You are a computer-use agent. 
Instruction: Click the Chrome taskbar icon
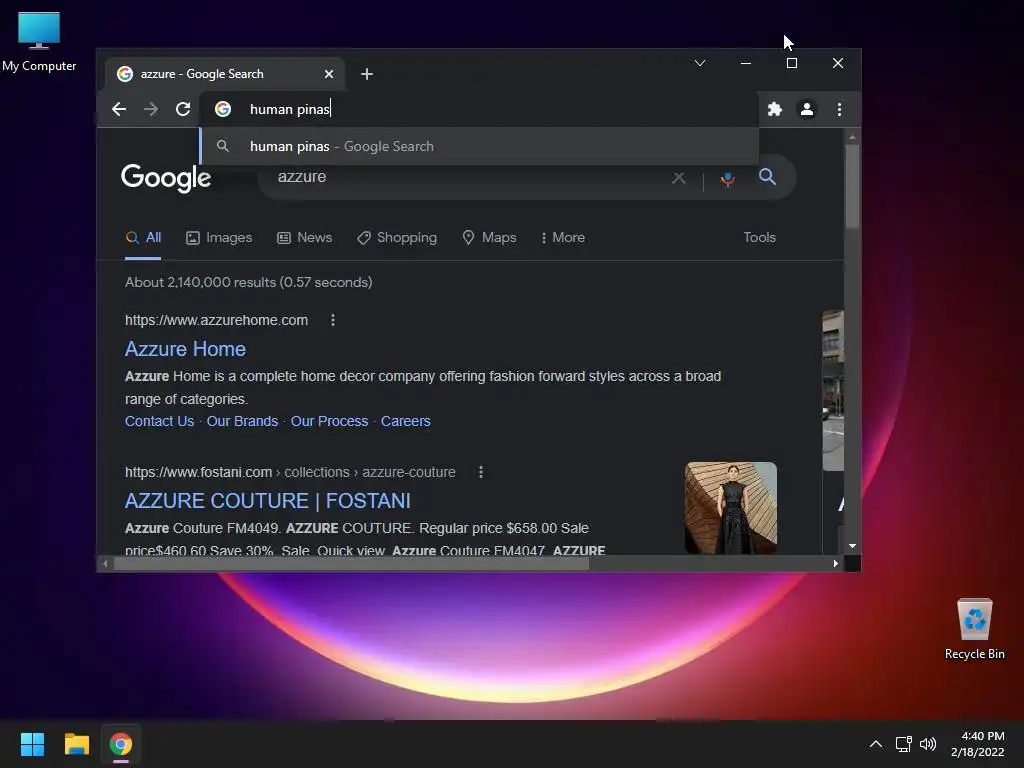pyautogui.click(x=121, y=744)
